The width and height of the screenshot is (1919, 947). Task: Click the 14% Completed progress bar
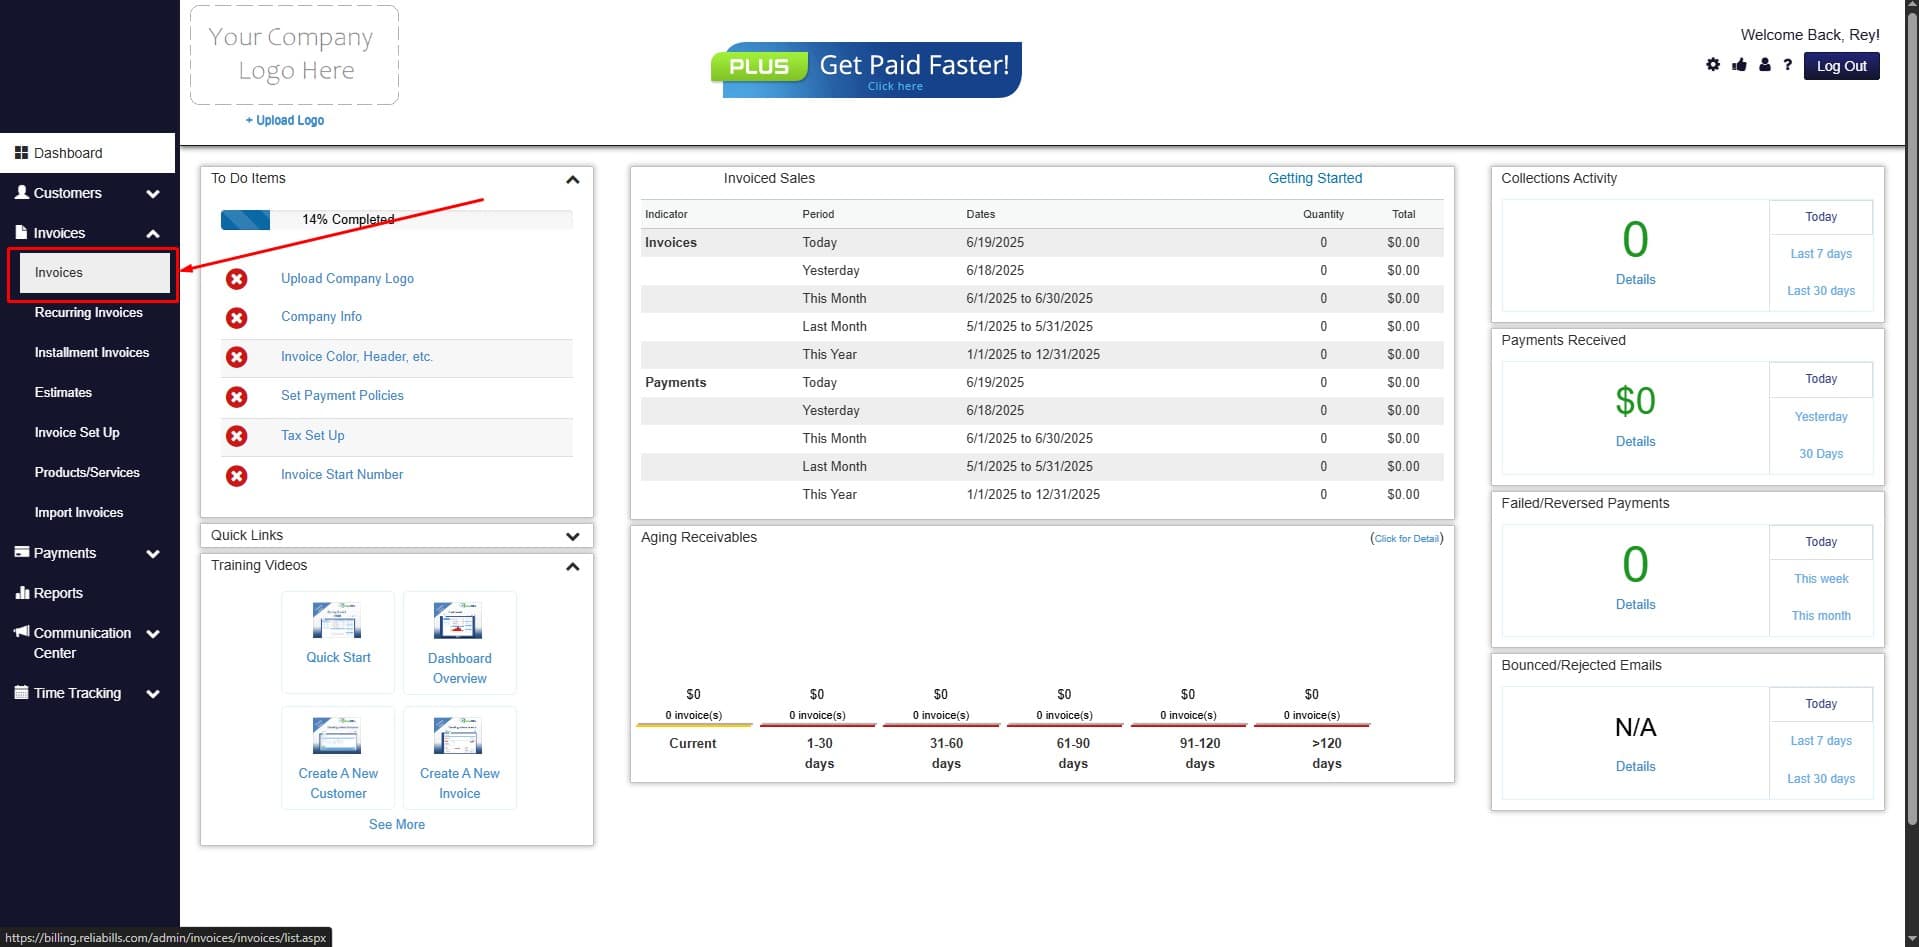[396, 219]
